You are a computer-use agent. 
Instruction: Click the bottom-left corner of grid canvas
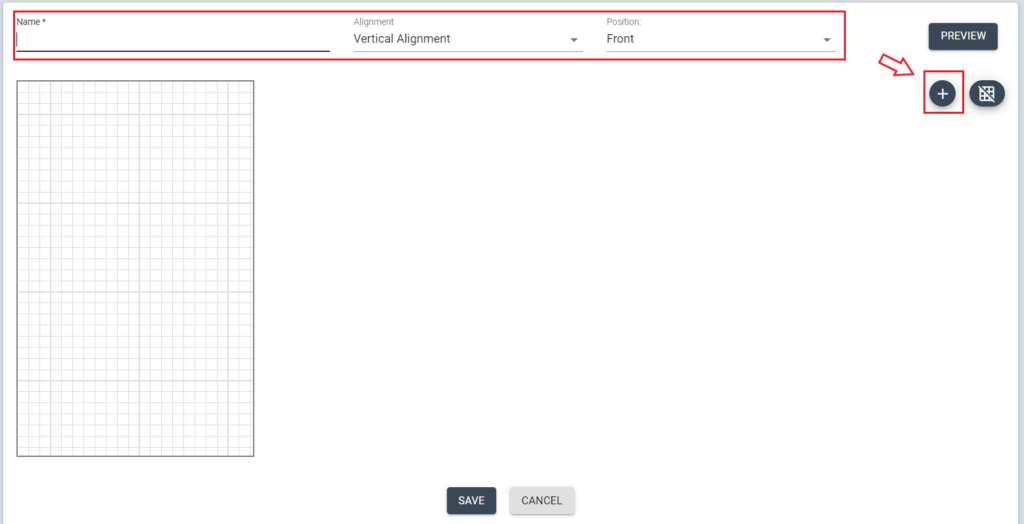point(19,454)
